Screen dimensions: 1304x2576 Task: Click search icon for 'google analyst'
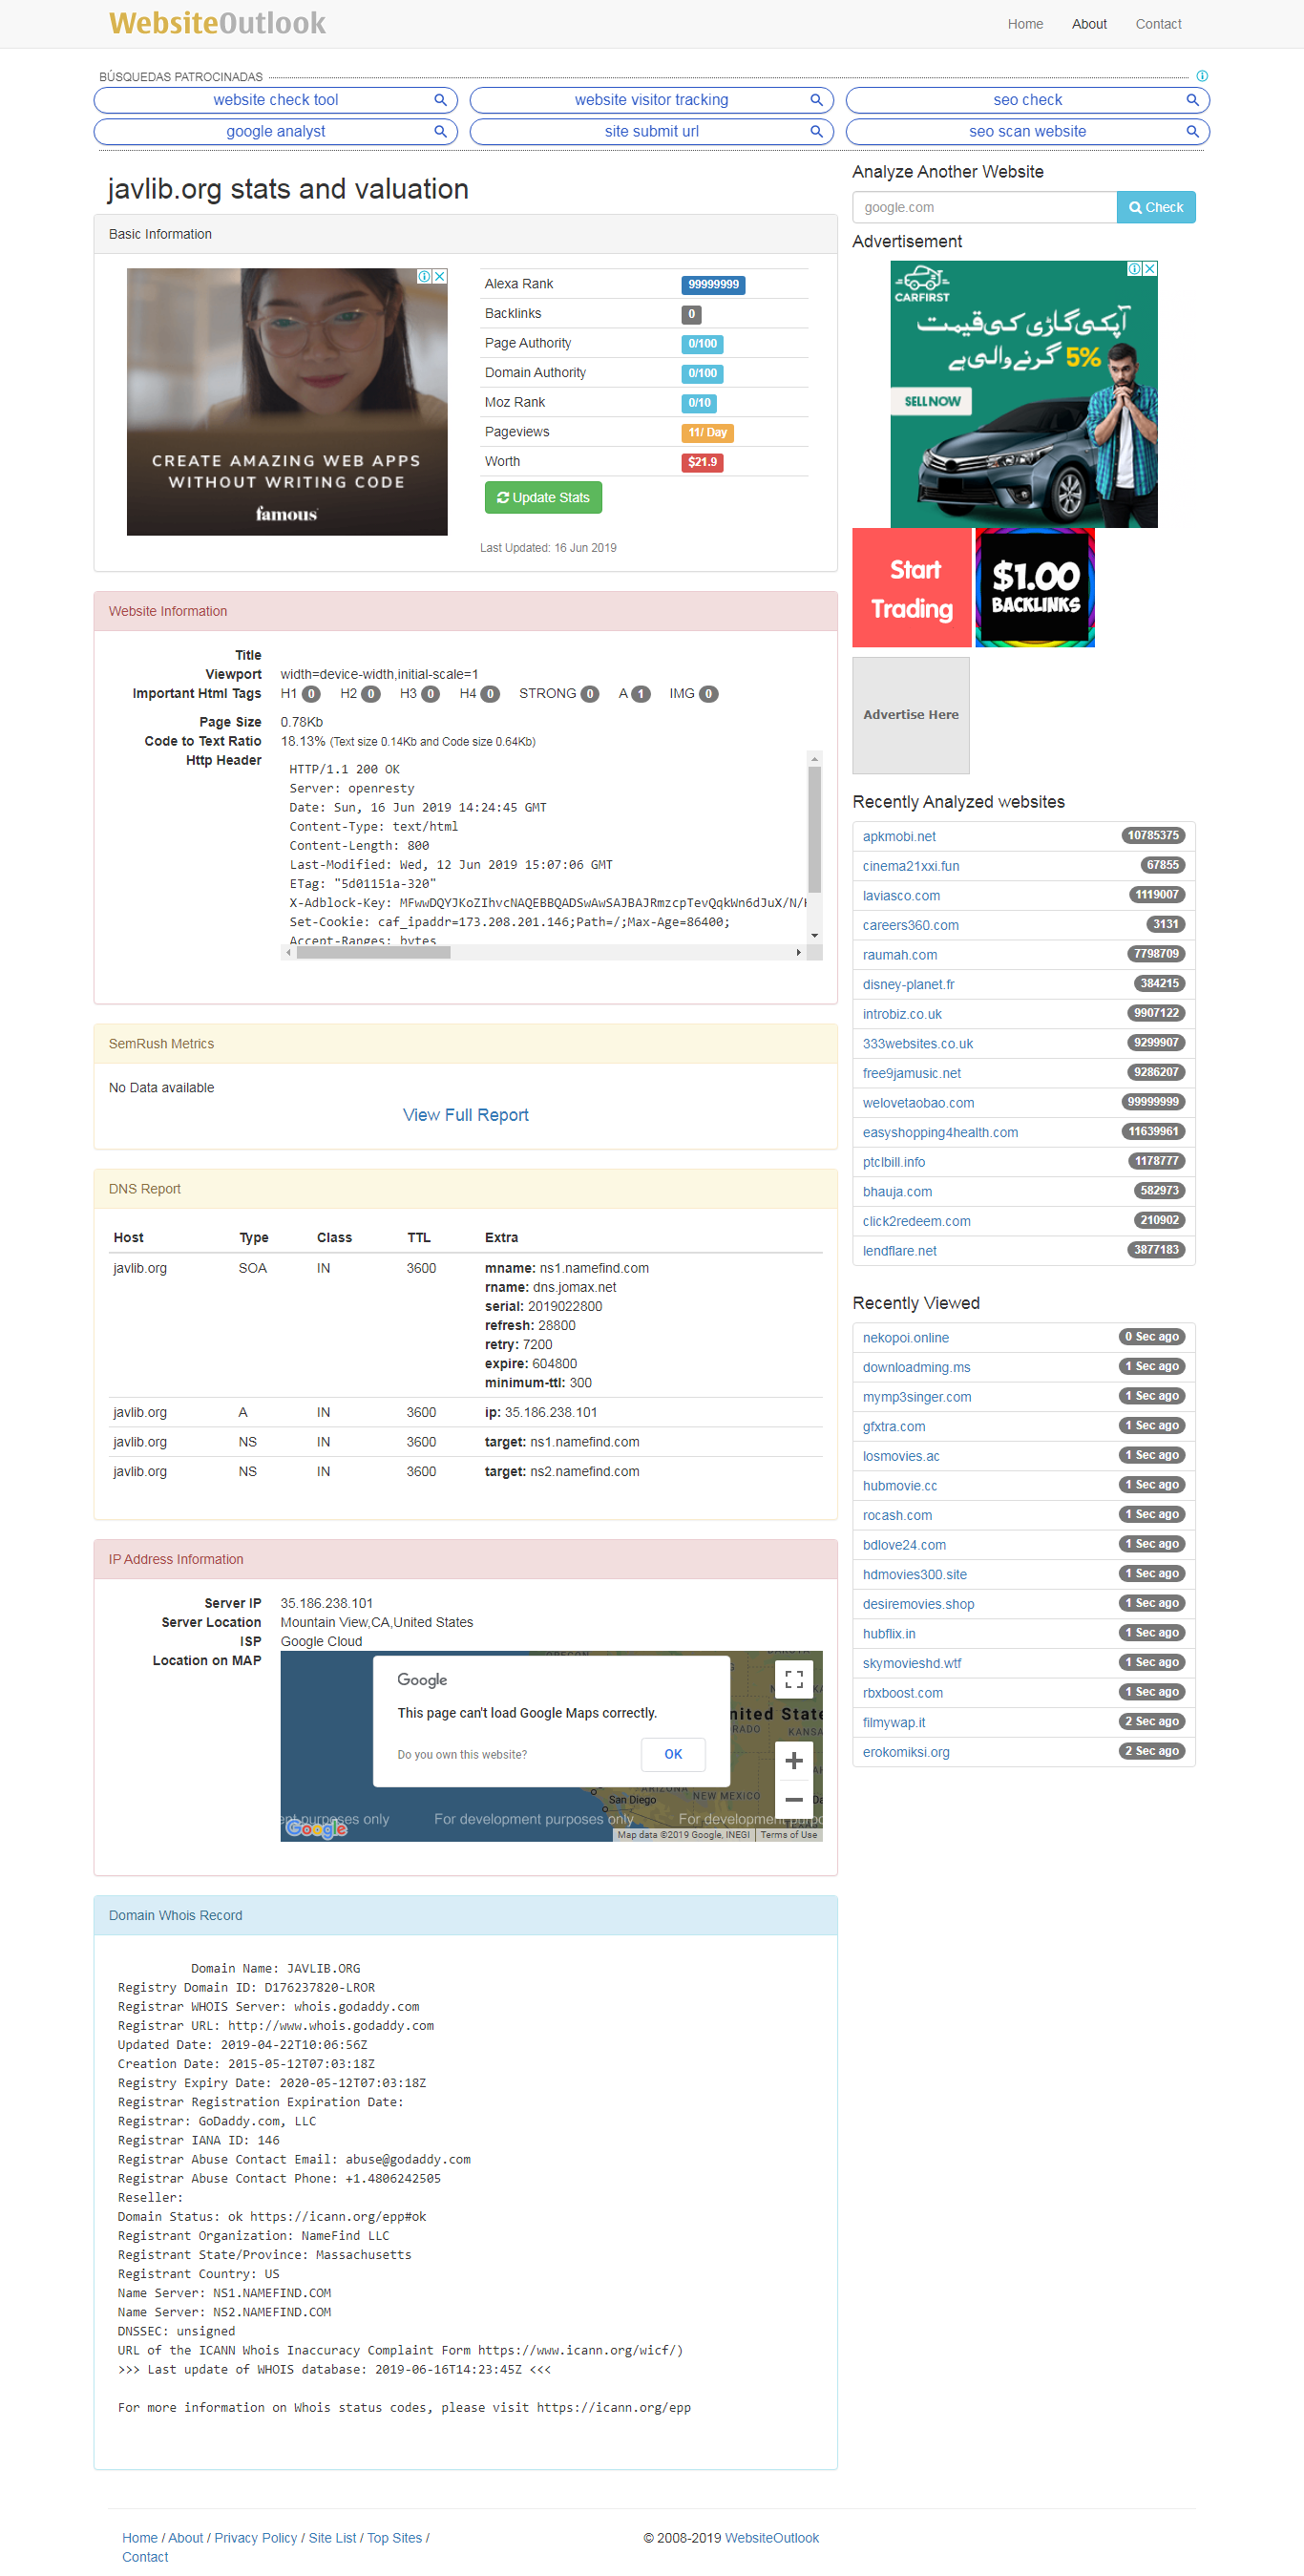pos(440,131)
